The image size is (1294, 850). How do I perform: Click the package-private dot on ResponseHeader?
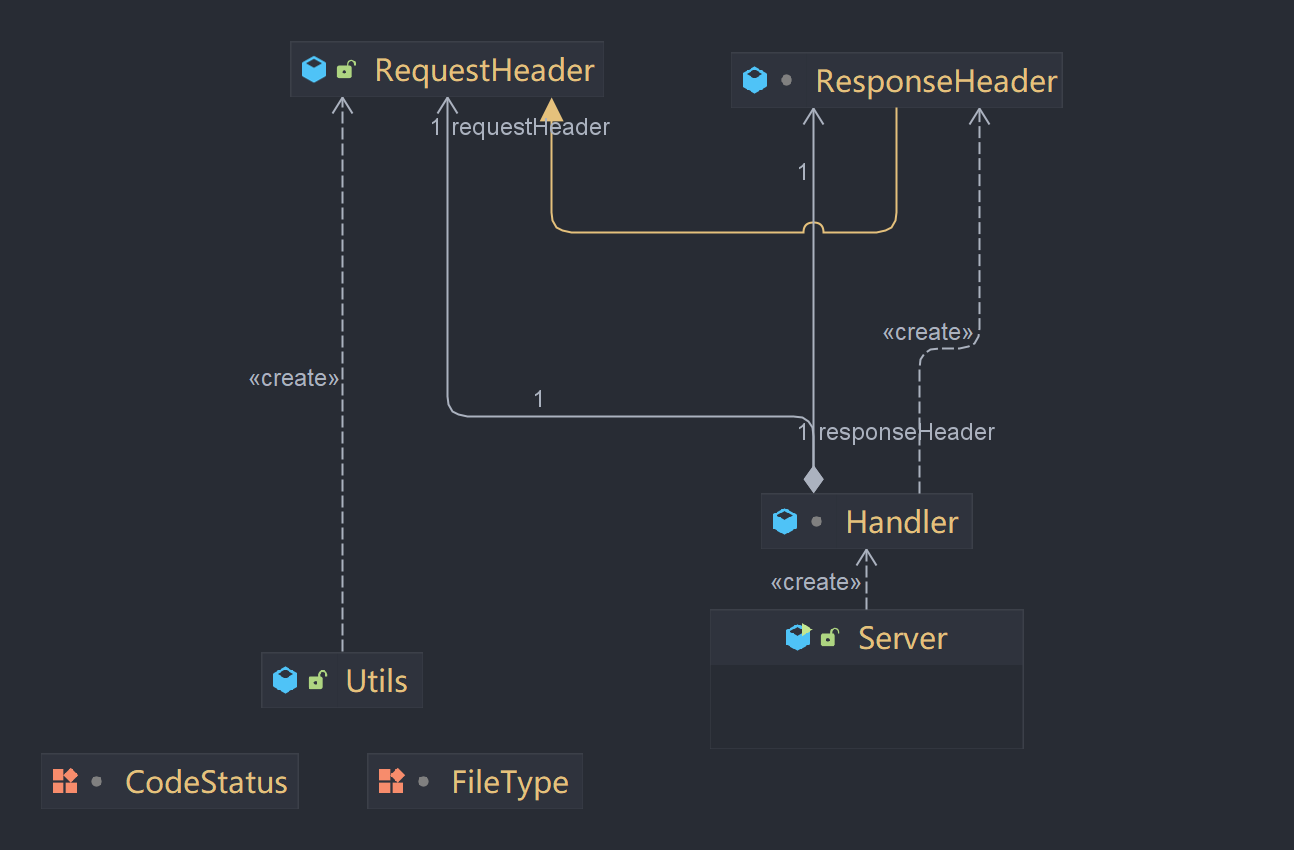(x=786, y=80)
